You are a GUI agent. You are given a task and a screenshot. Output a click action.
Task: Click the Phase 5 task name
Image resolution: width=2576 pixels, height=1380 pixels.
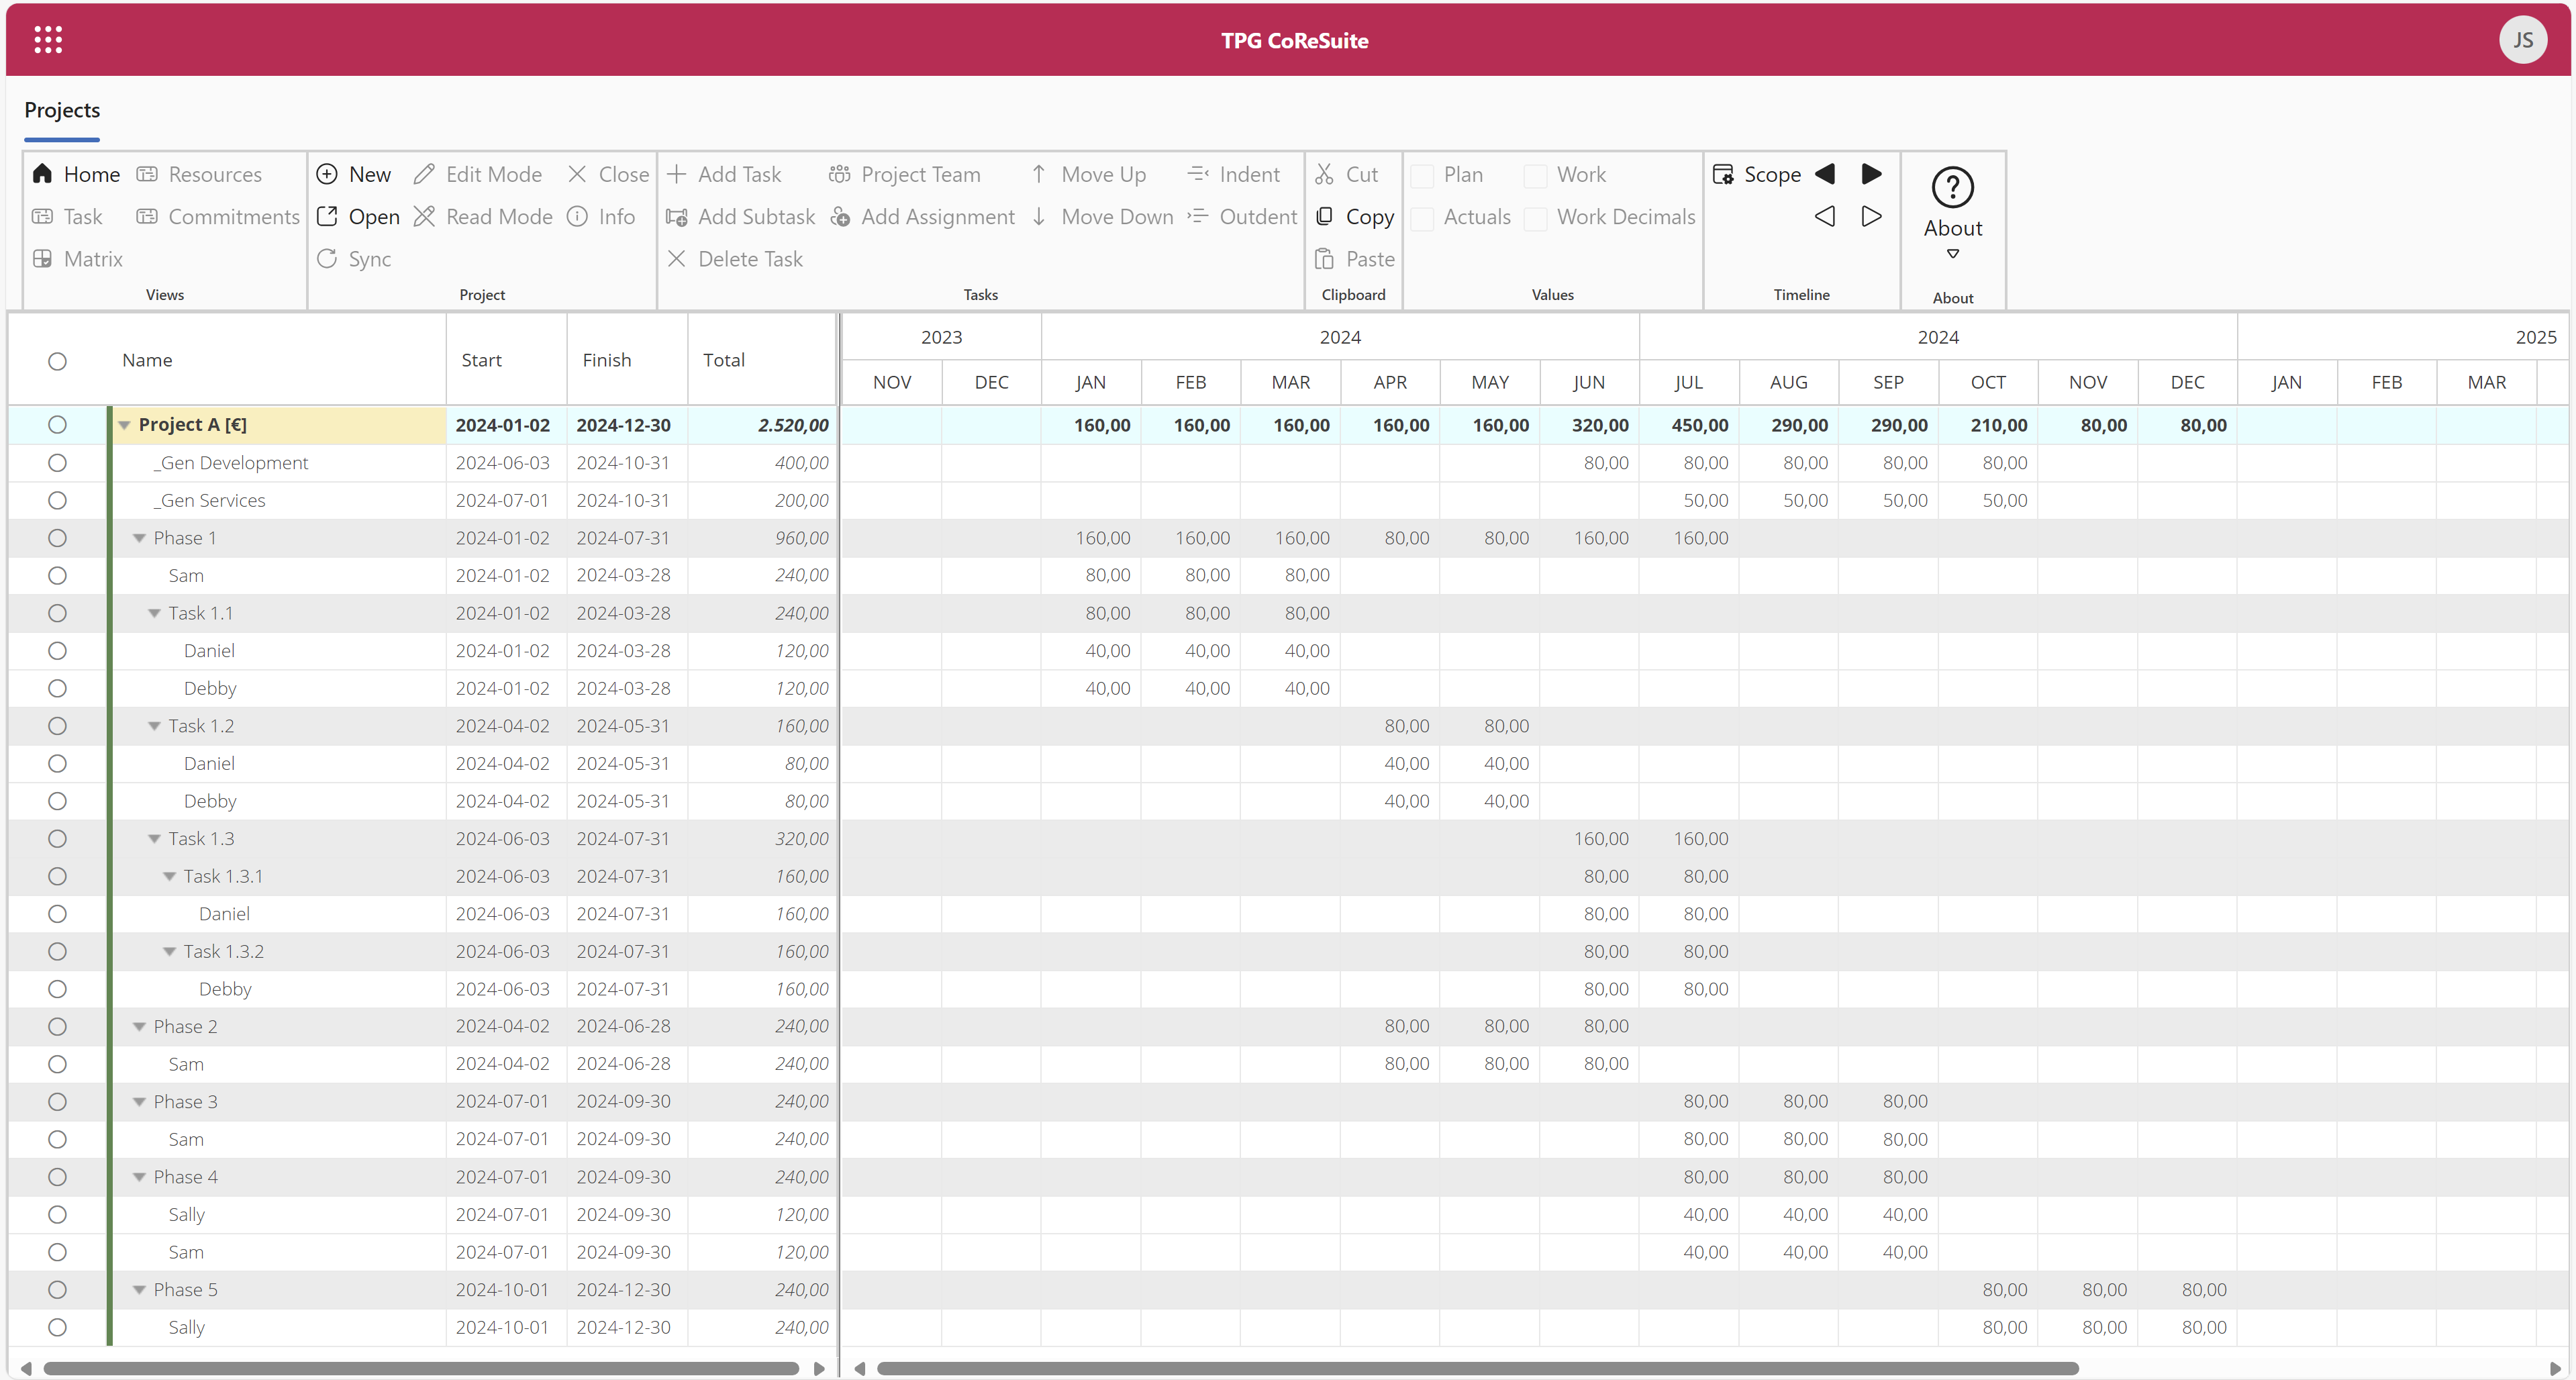click(x=185, y=1289)
